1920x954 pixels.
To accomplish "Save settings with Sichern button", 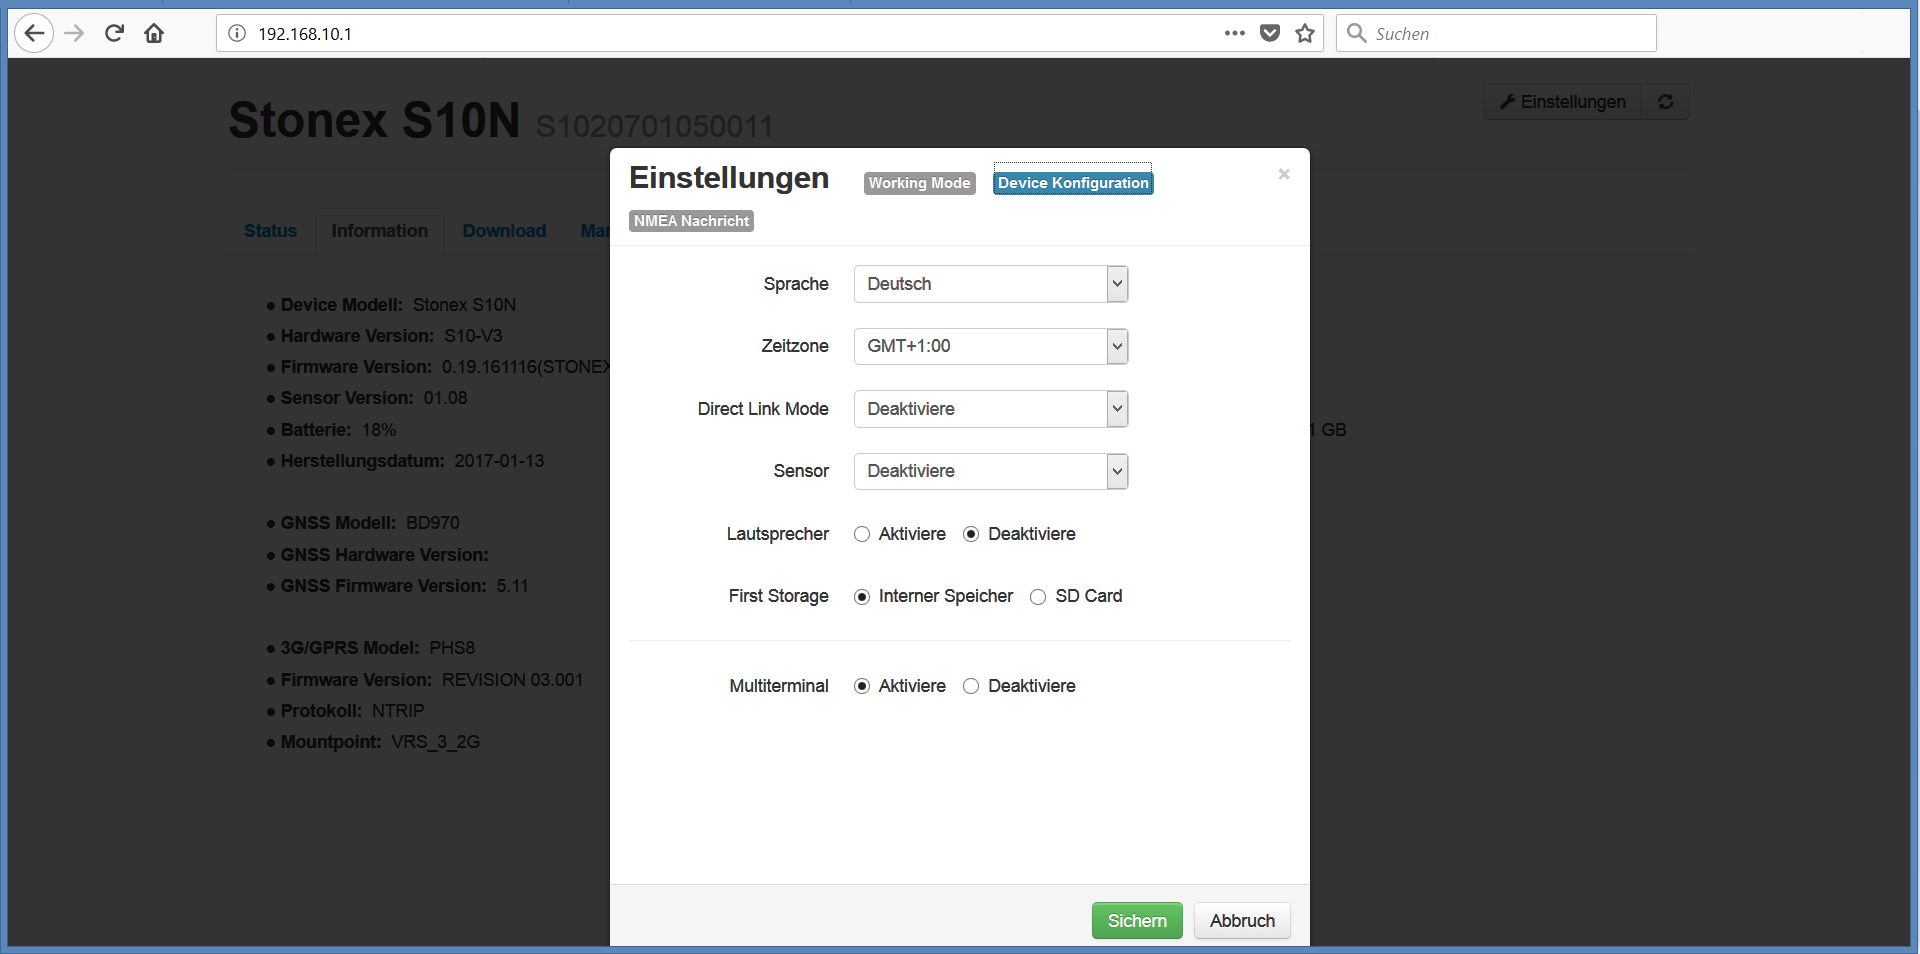I will point(1137,921).
